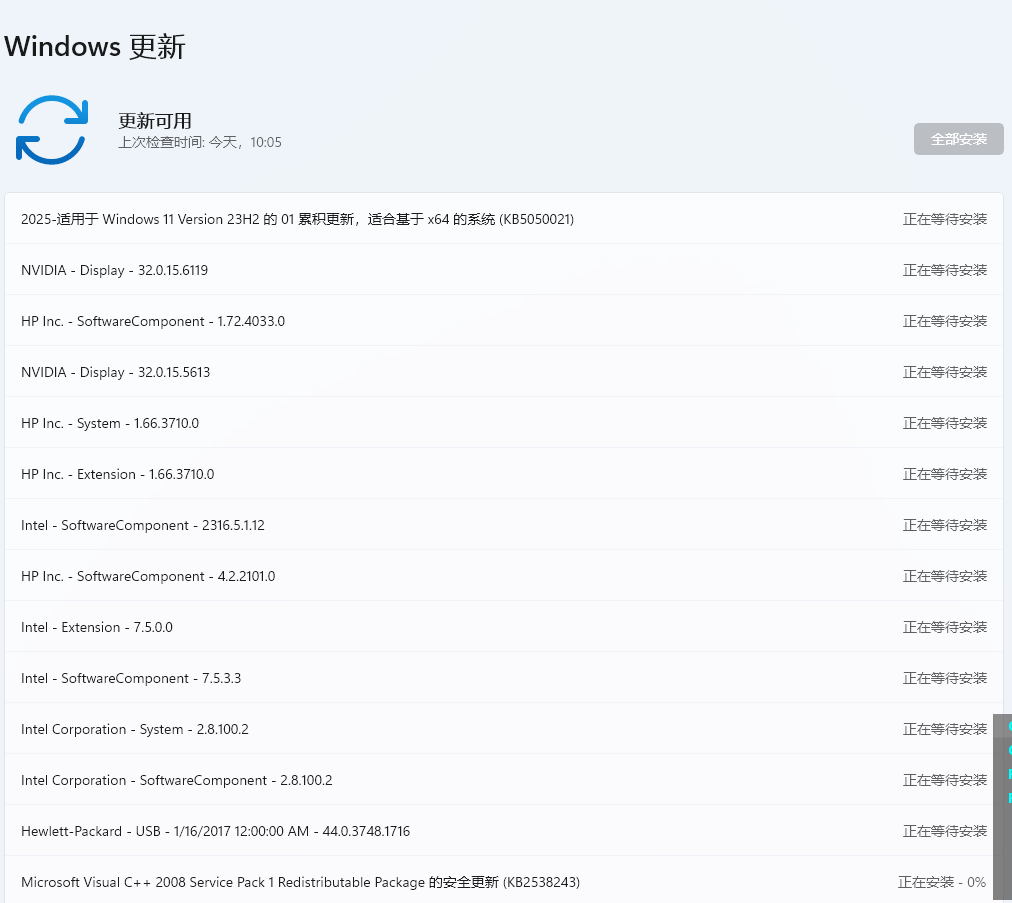Select the Windows 更新 page heading
The height and width of the screenshot is (903, 1012).
95,46
